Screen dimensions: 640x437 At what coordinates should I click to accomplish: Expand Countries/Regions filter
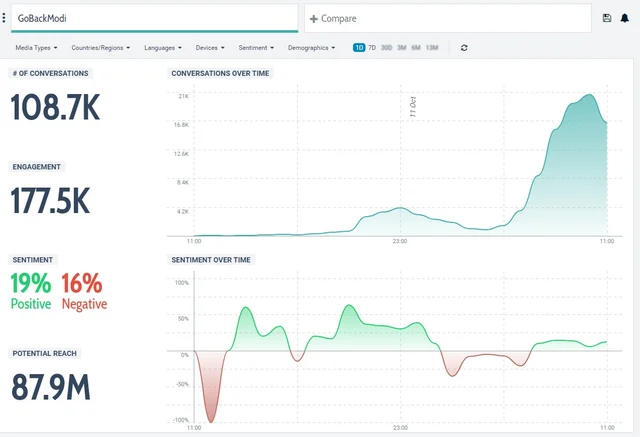[x=101, y=48]
